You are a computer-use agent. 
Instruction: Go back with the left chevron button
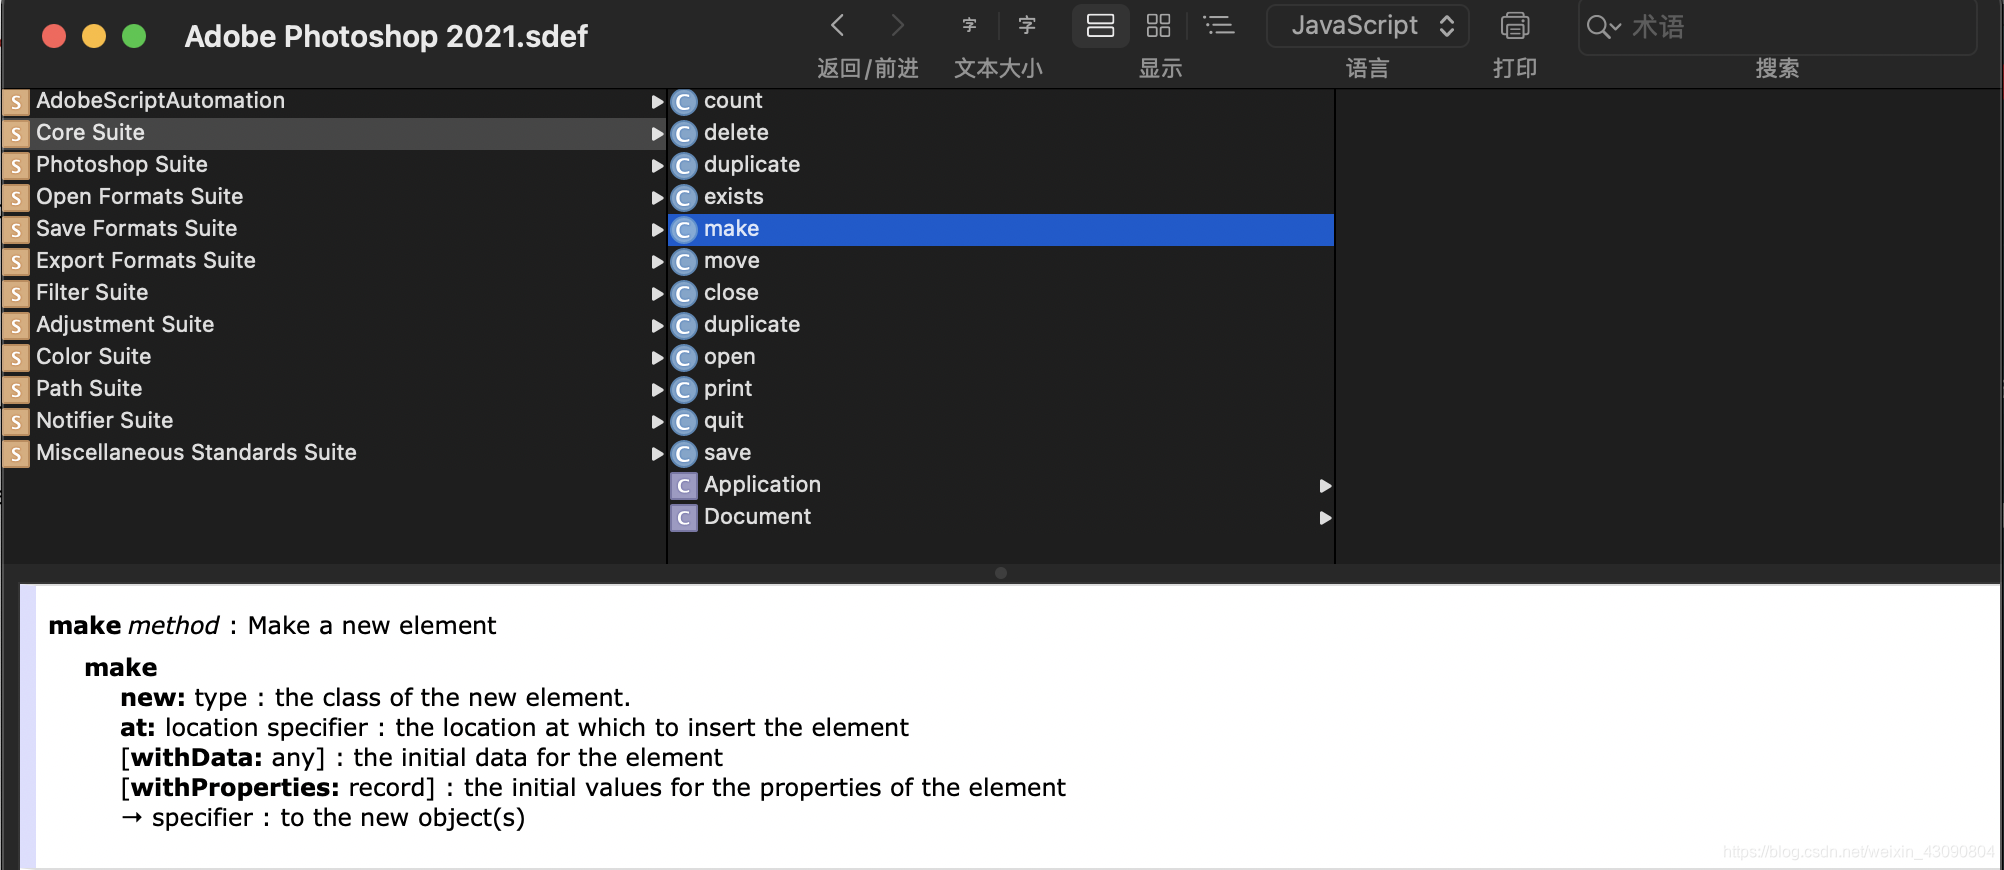pyautogui.click(x=838, y=25)
